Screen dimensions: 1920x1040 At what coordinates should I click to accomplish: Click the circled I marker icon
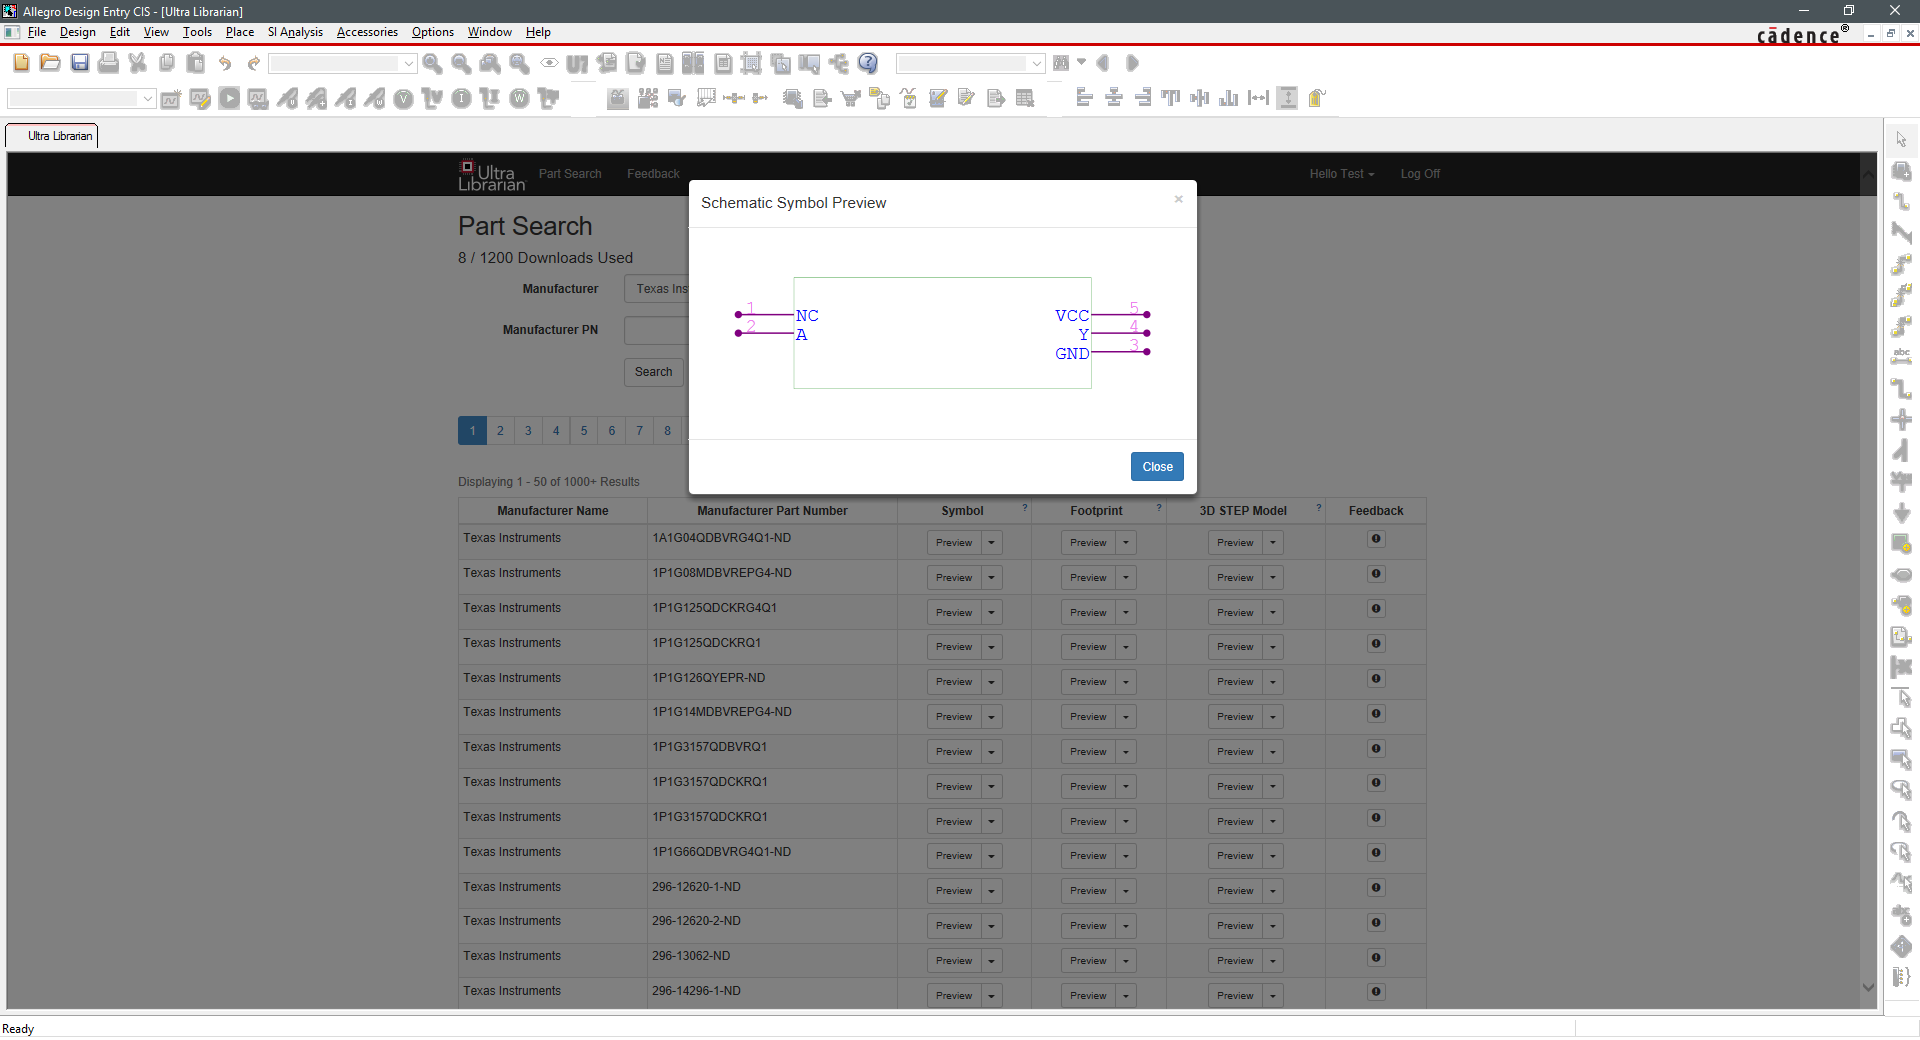[x=461, y=98]
